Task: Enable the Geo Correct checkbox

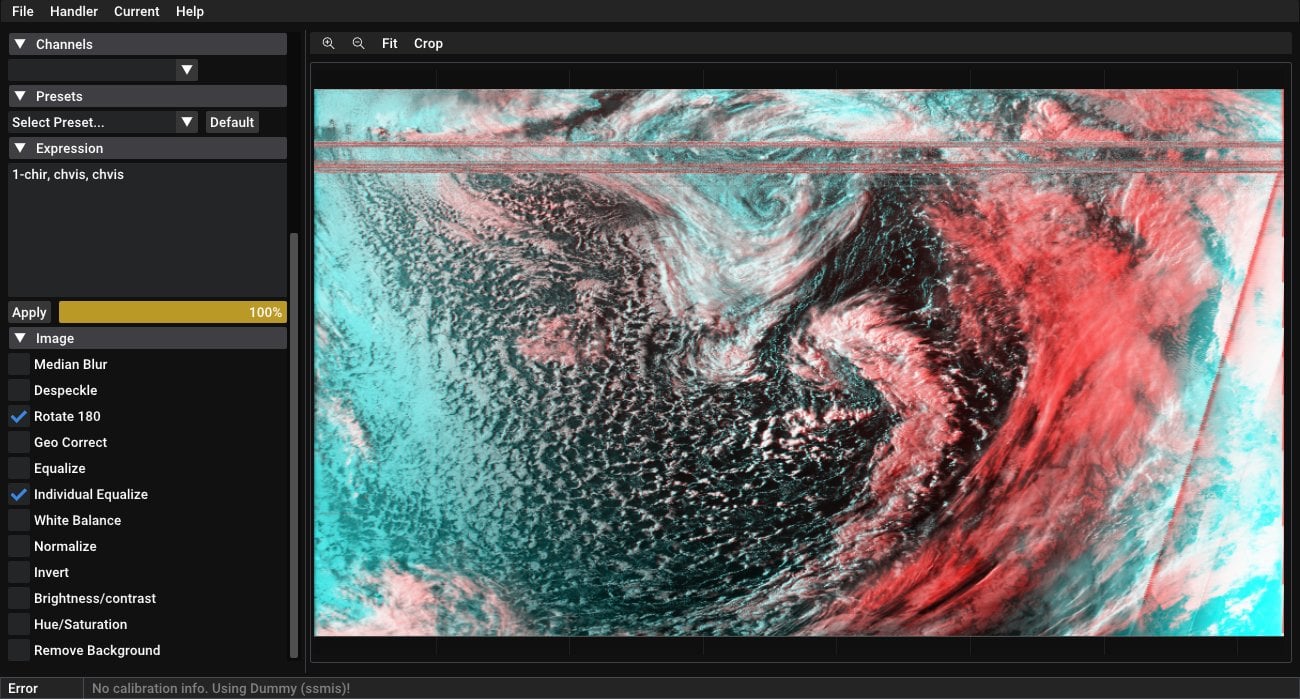Action: click(19, 442)
